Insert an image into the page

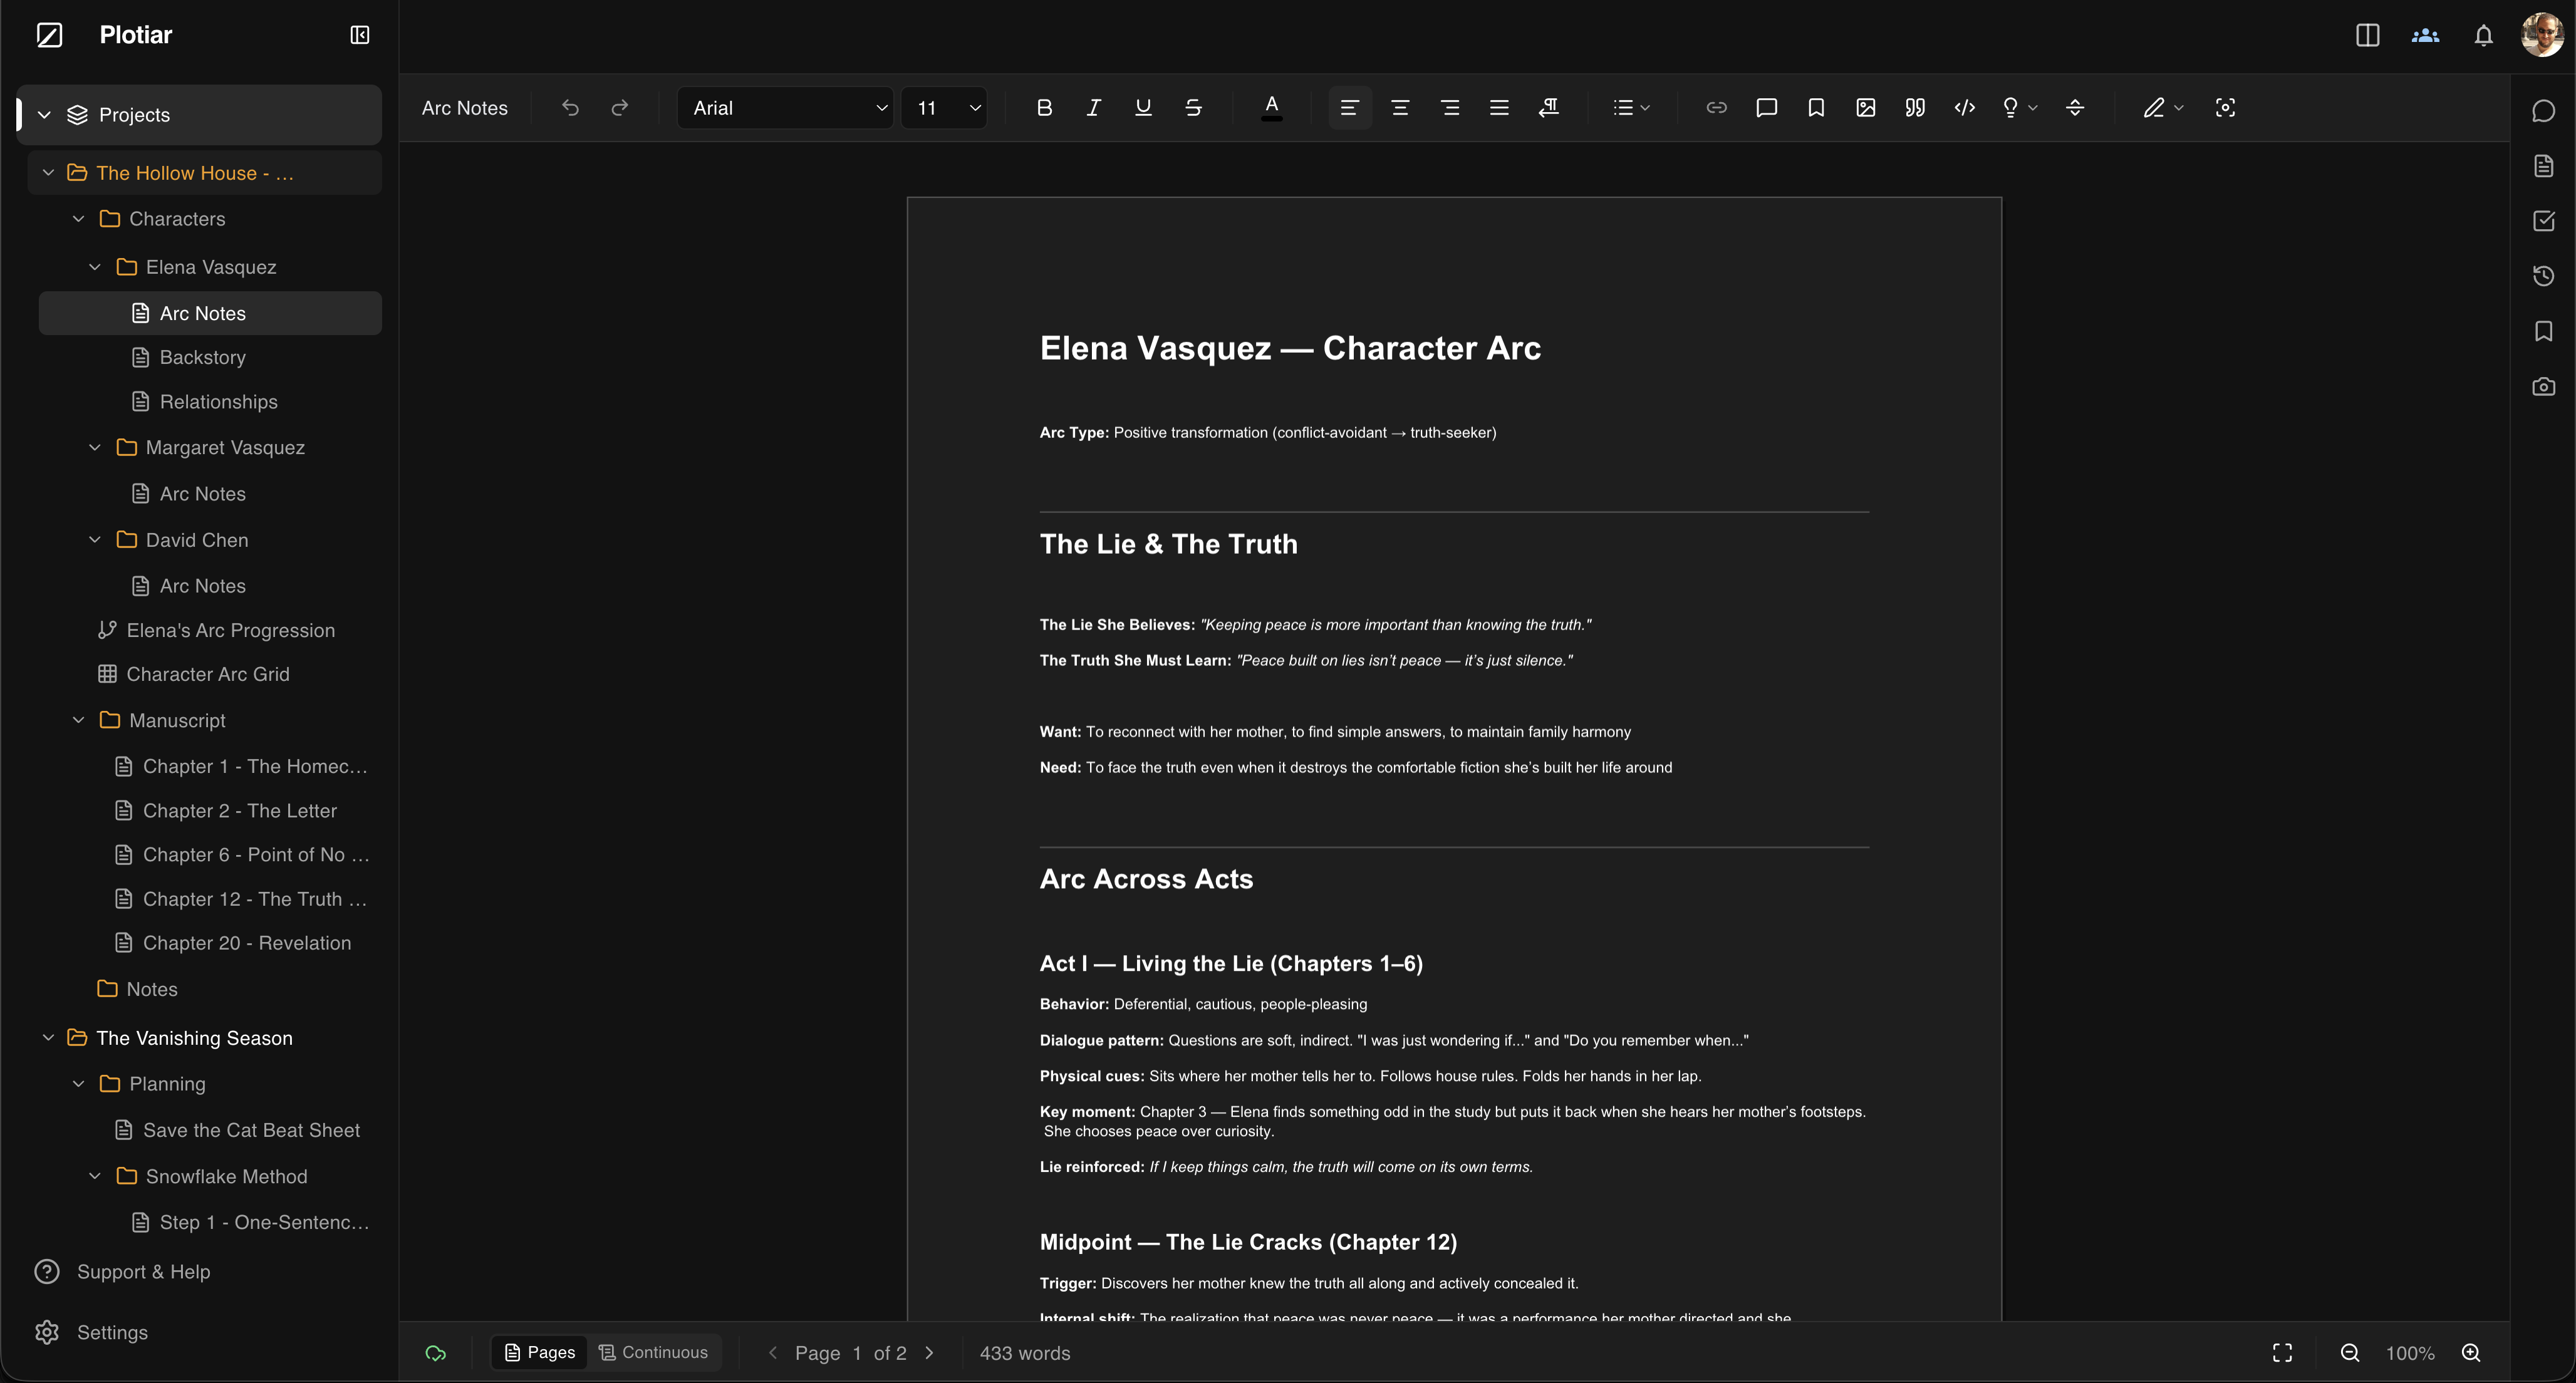(1866, 107)
